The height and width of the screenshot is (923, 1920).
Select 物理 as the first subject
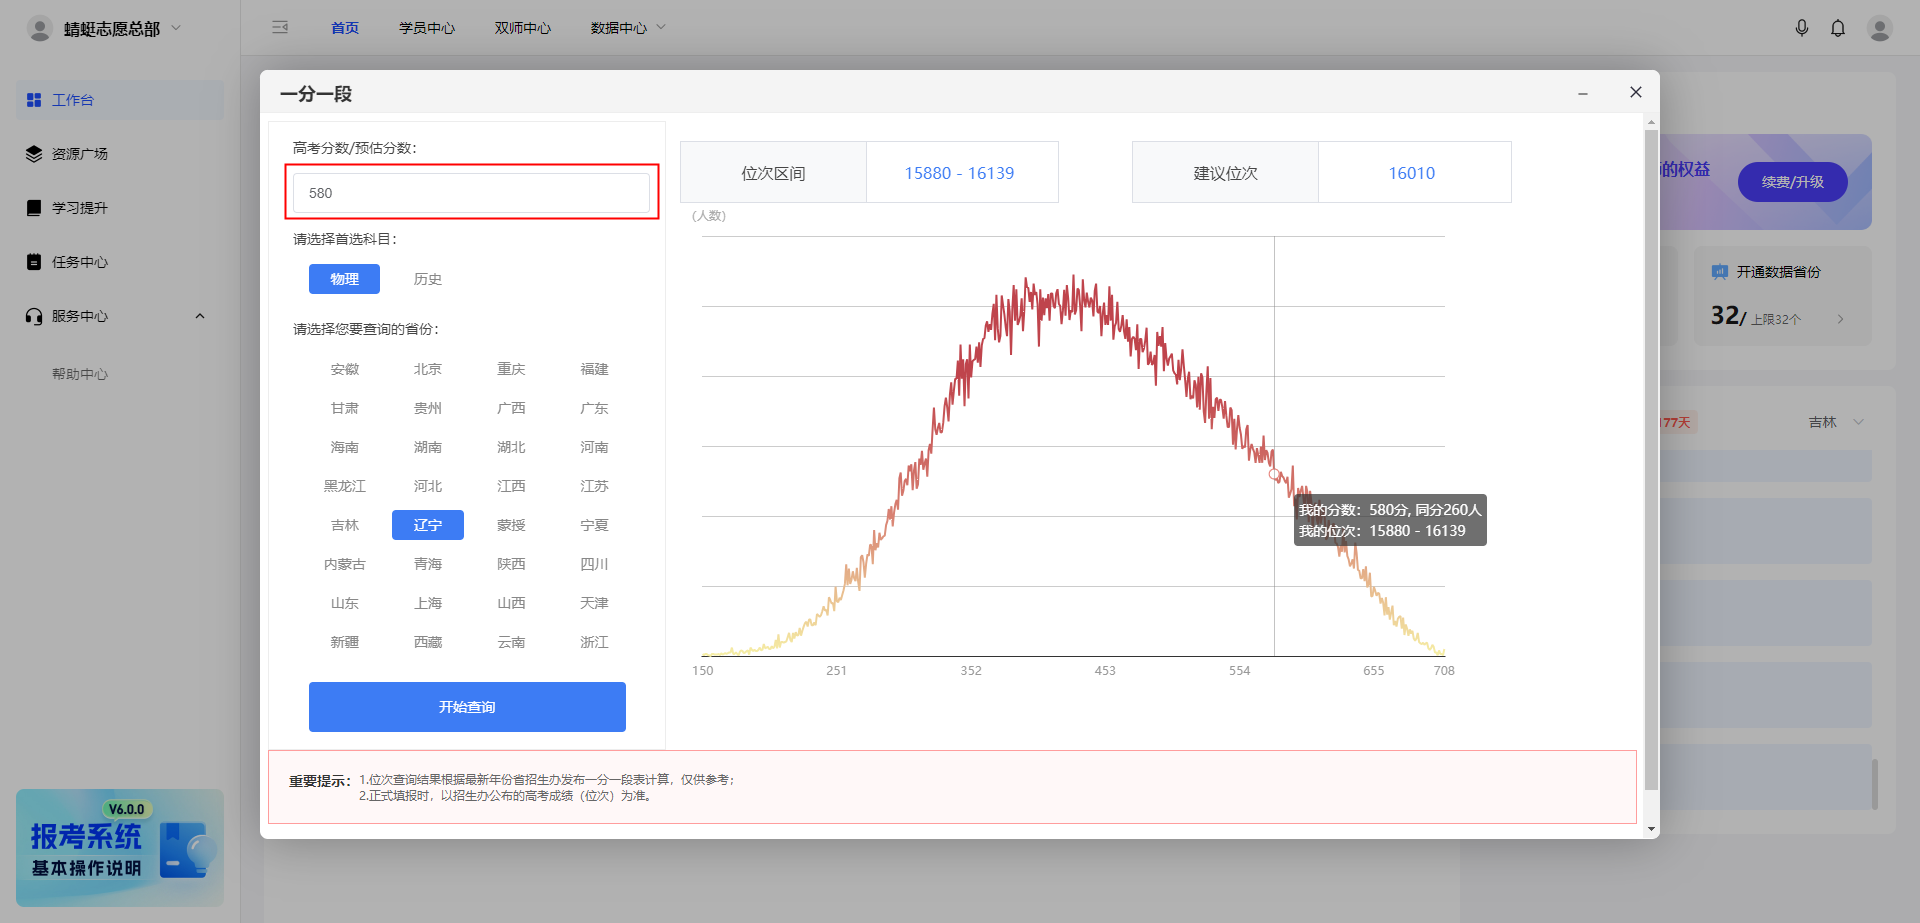[x=344, y=279]
